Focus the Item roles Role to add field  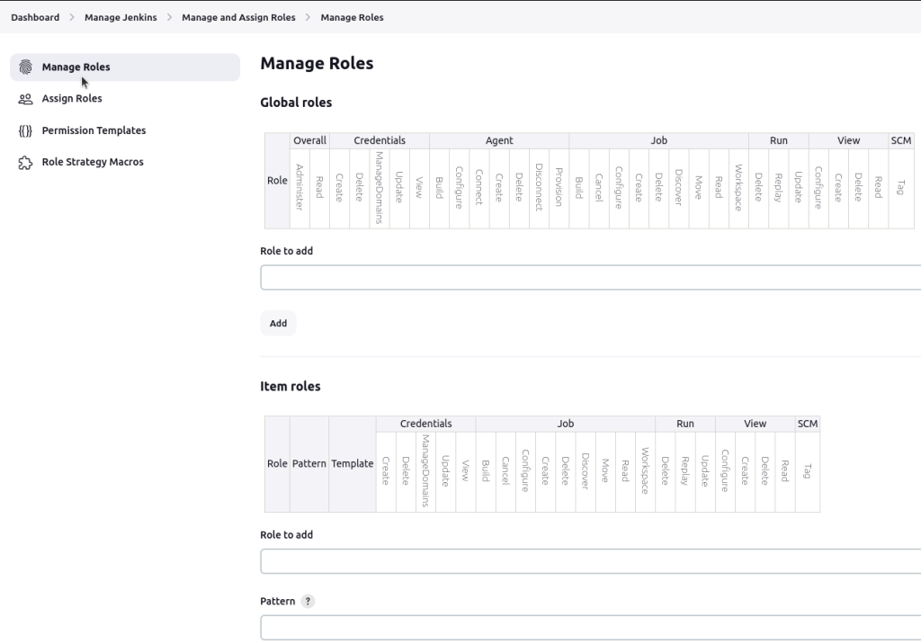(590, 561)
